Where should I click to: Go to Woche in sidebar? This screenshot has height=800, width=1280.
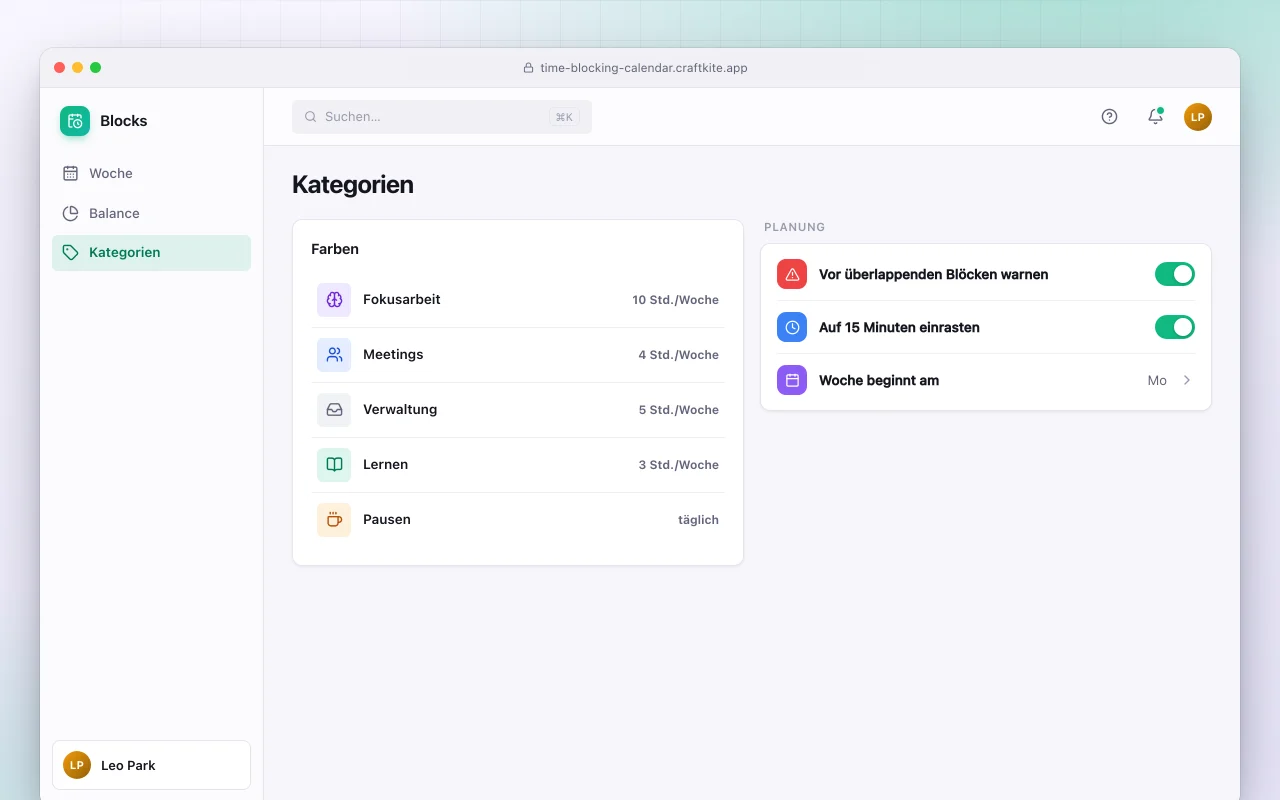(x=151, y=173)
